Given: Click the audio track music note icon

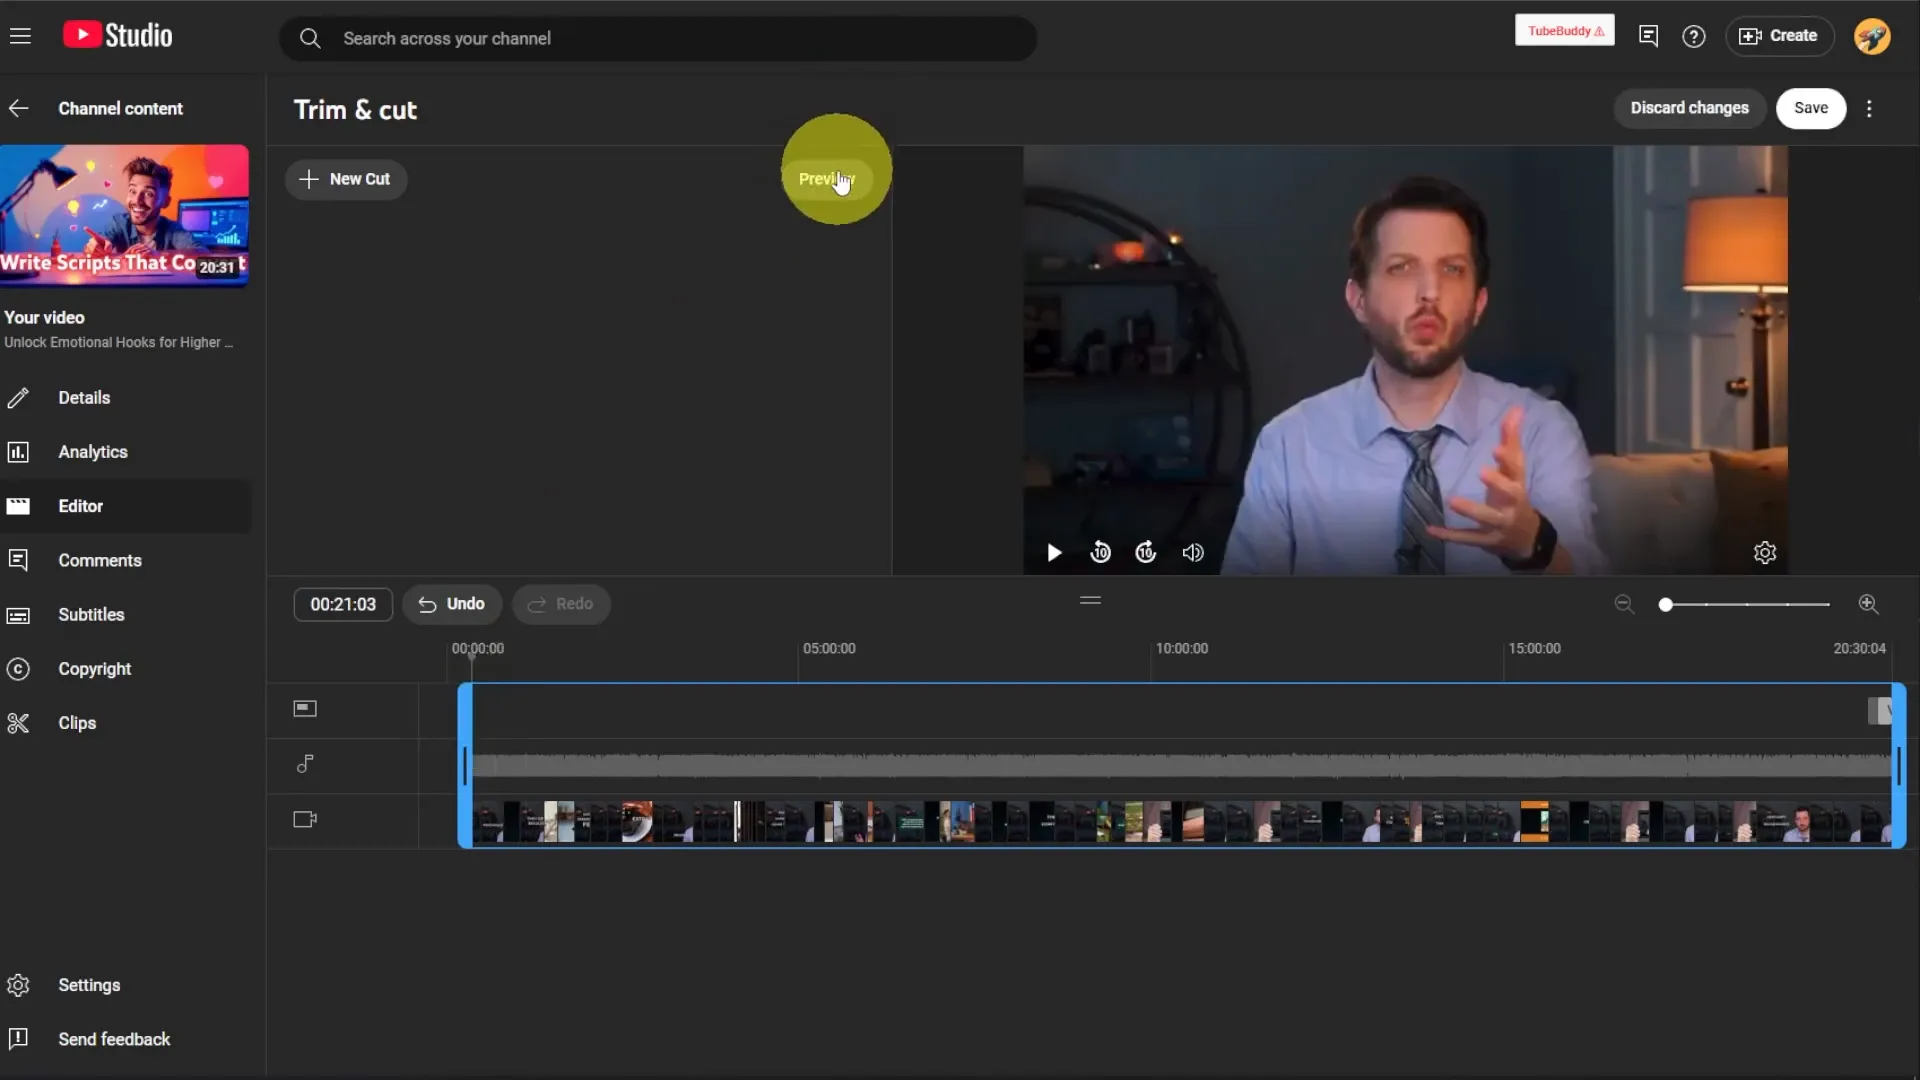Looking at the screenshot, I should pyautogui.click(x=305, y=764).
